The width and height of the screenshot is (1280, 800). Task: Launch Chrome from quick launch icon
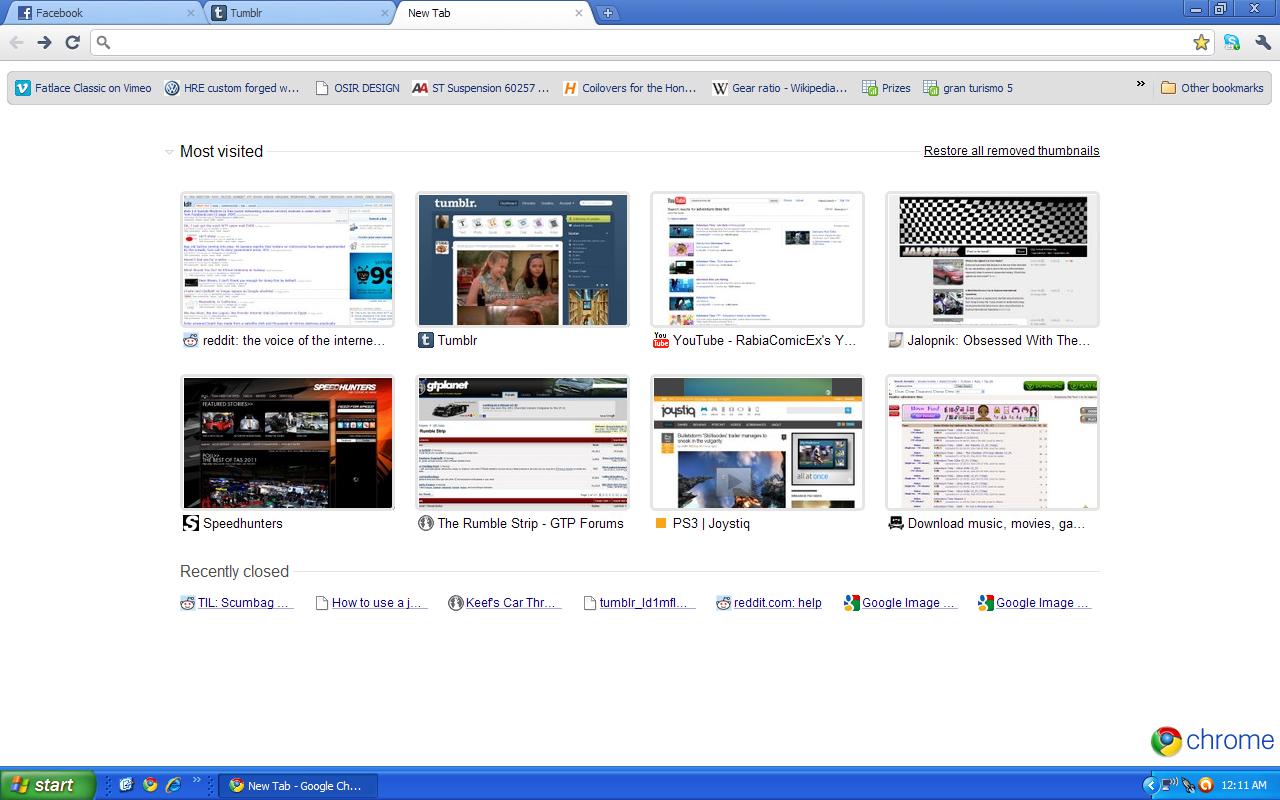coord(150,785)
